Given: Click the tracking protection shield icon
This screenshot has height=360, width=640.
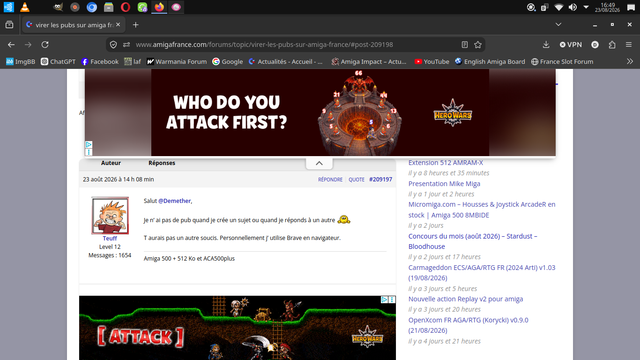Looking at the screenshot, I should click(x=113, y=44).
